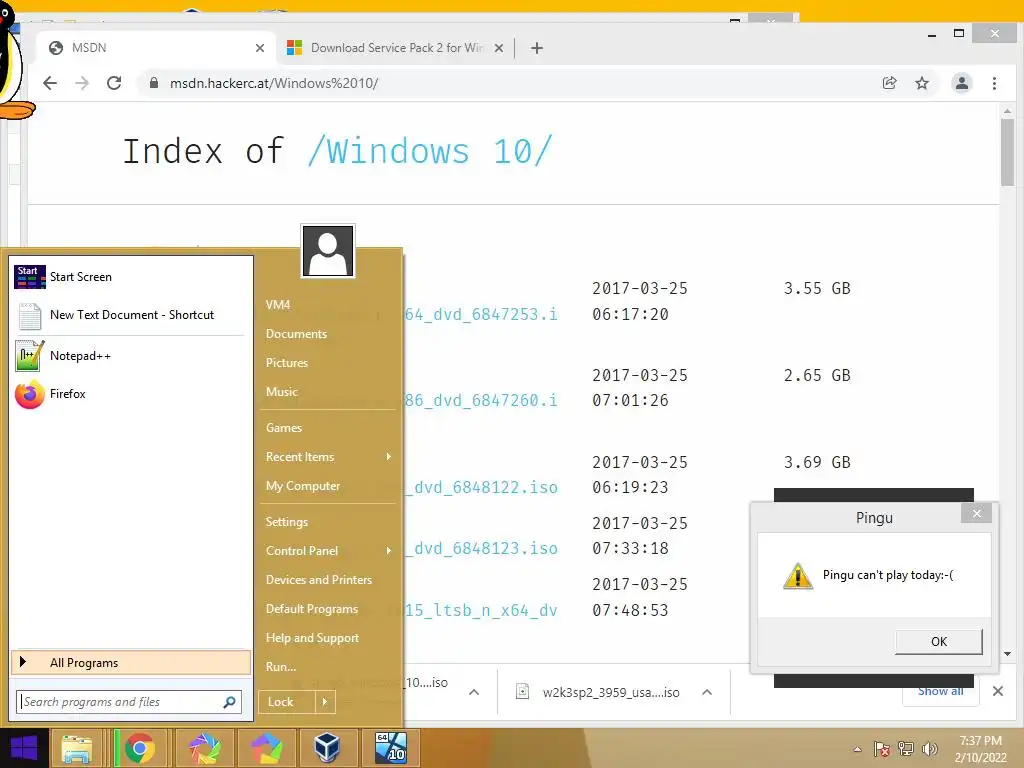Expand Recent Items submenu
This screenshot has width=1024, height=768.
[x=328, y=457]
